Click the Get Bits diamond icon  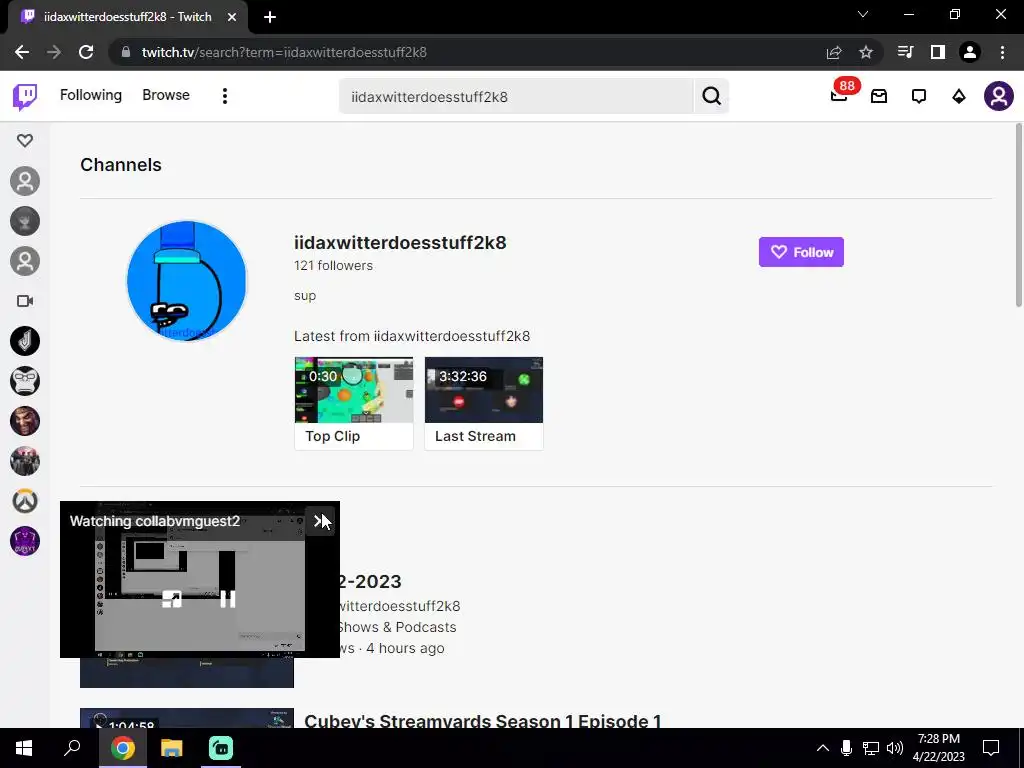(959, 97)
